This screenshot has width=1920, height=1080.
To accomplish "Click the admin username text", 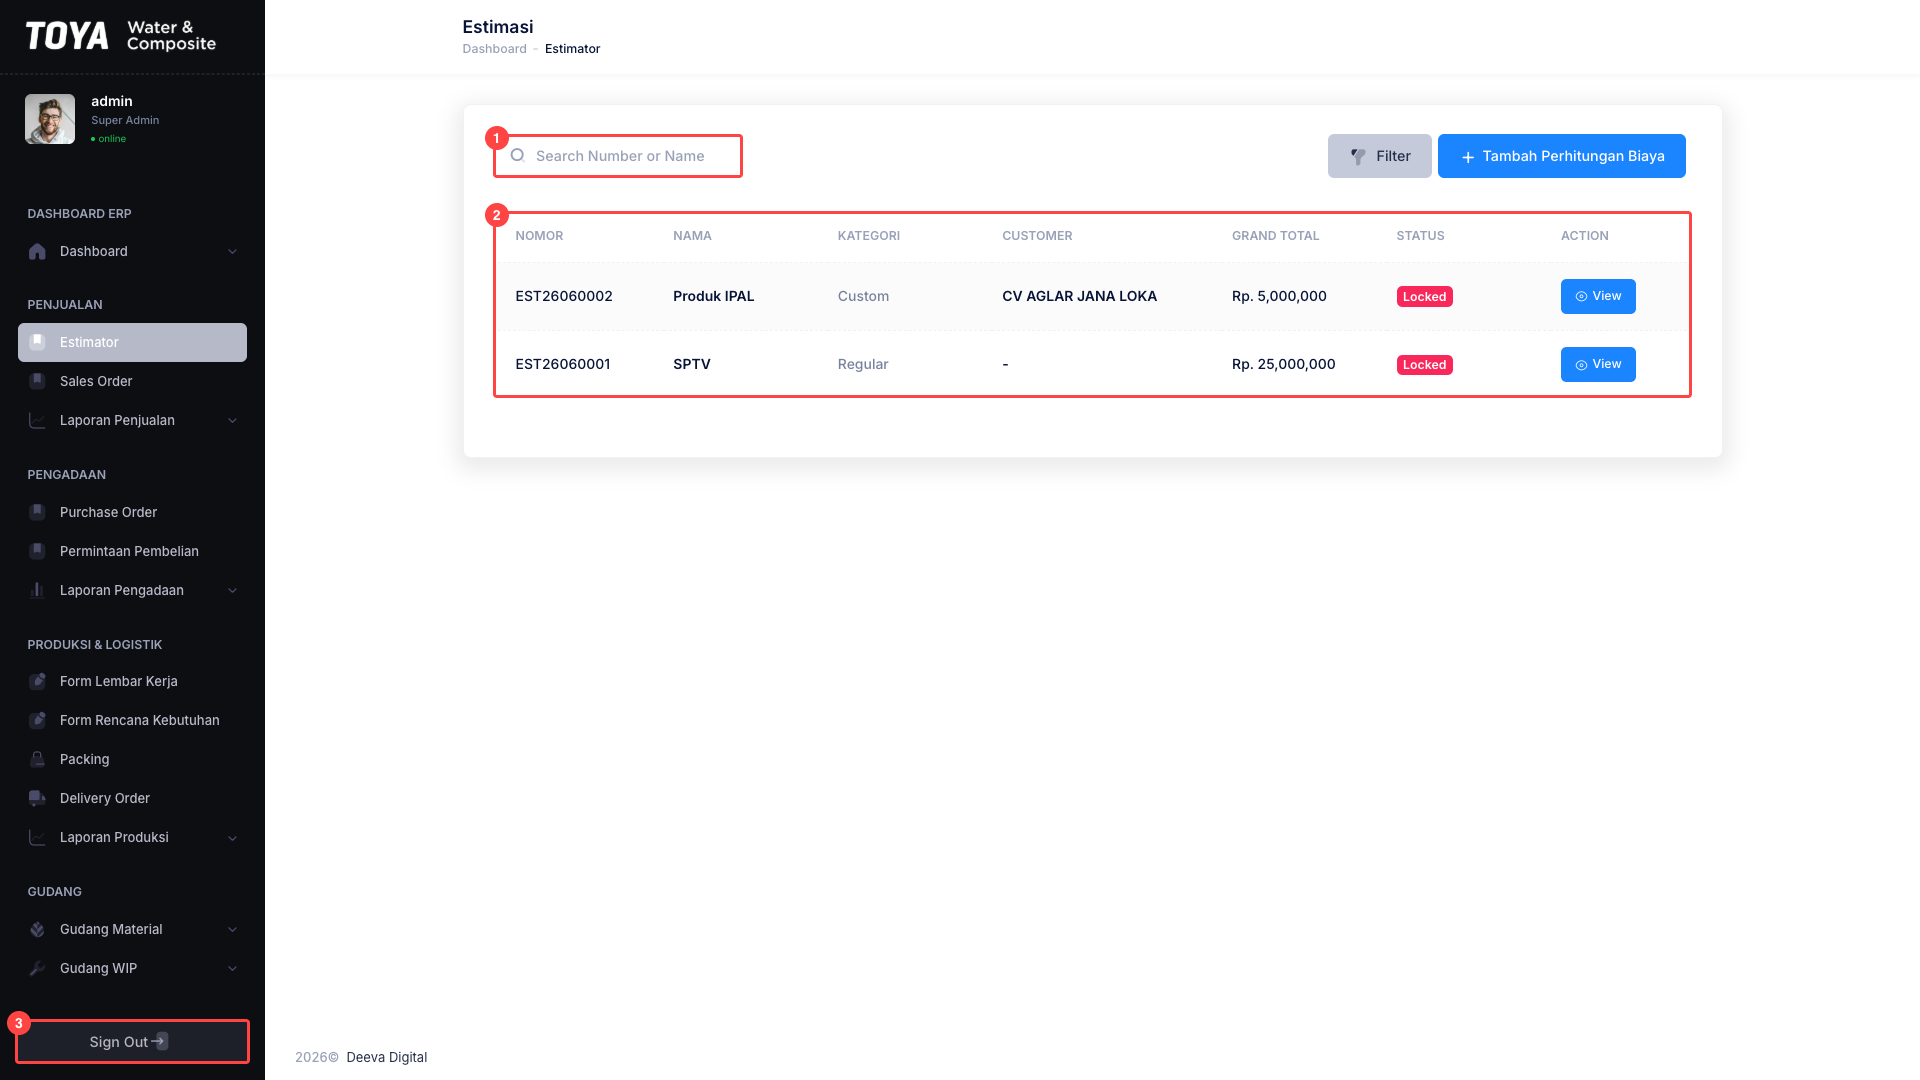I will 112,101.
